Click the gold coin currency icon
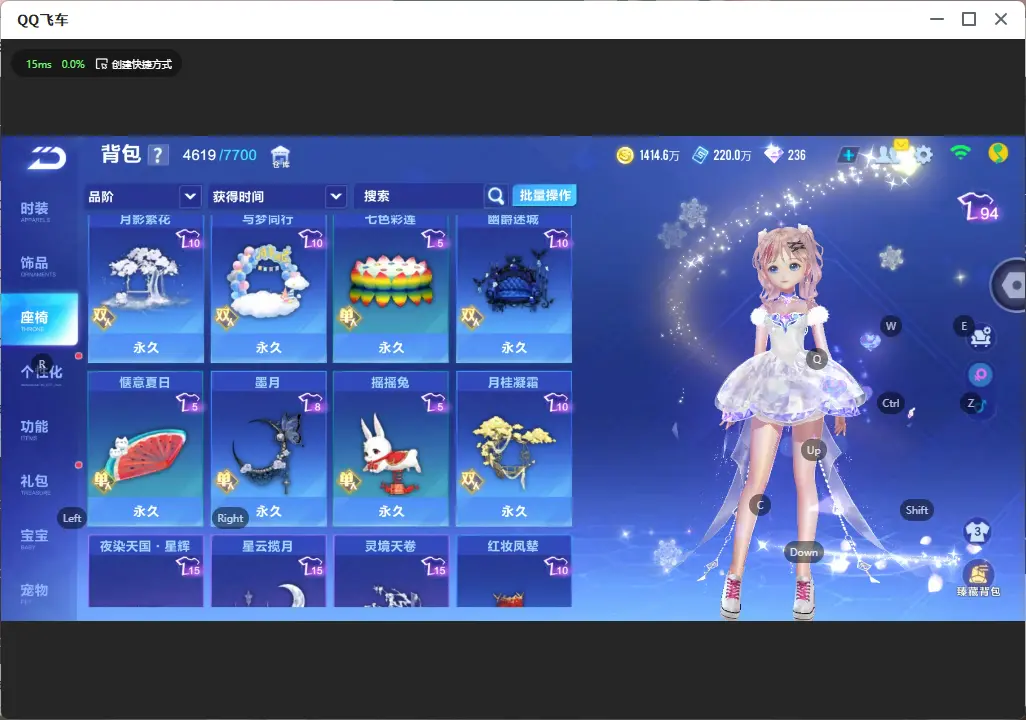1026x720 pixels. [625, 155]
